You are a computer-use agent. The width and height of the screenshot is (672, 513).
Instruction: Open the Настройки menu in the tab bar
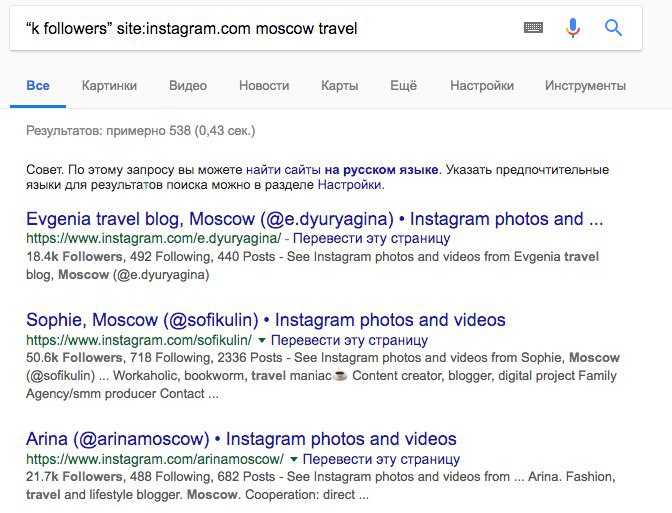pos(482,86)
